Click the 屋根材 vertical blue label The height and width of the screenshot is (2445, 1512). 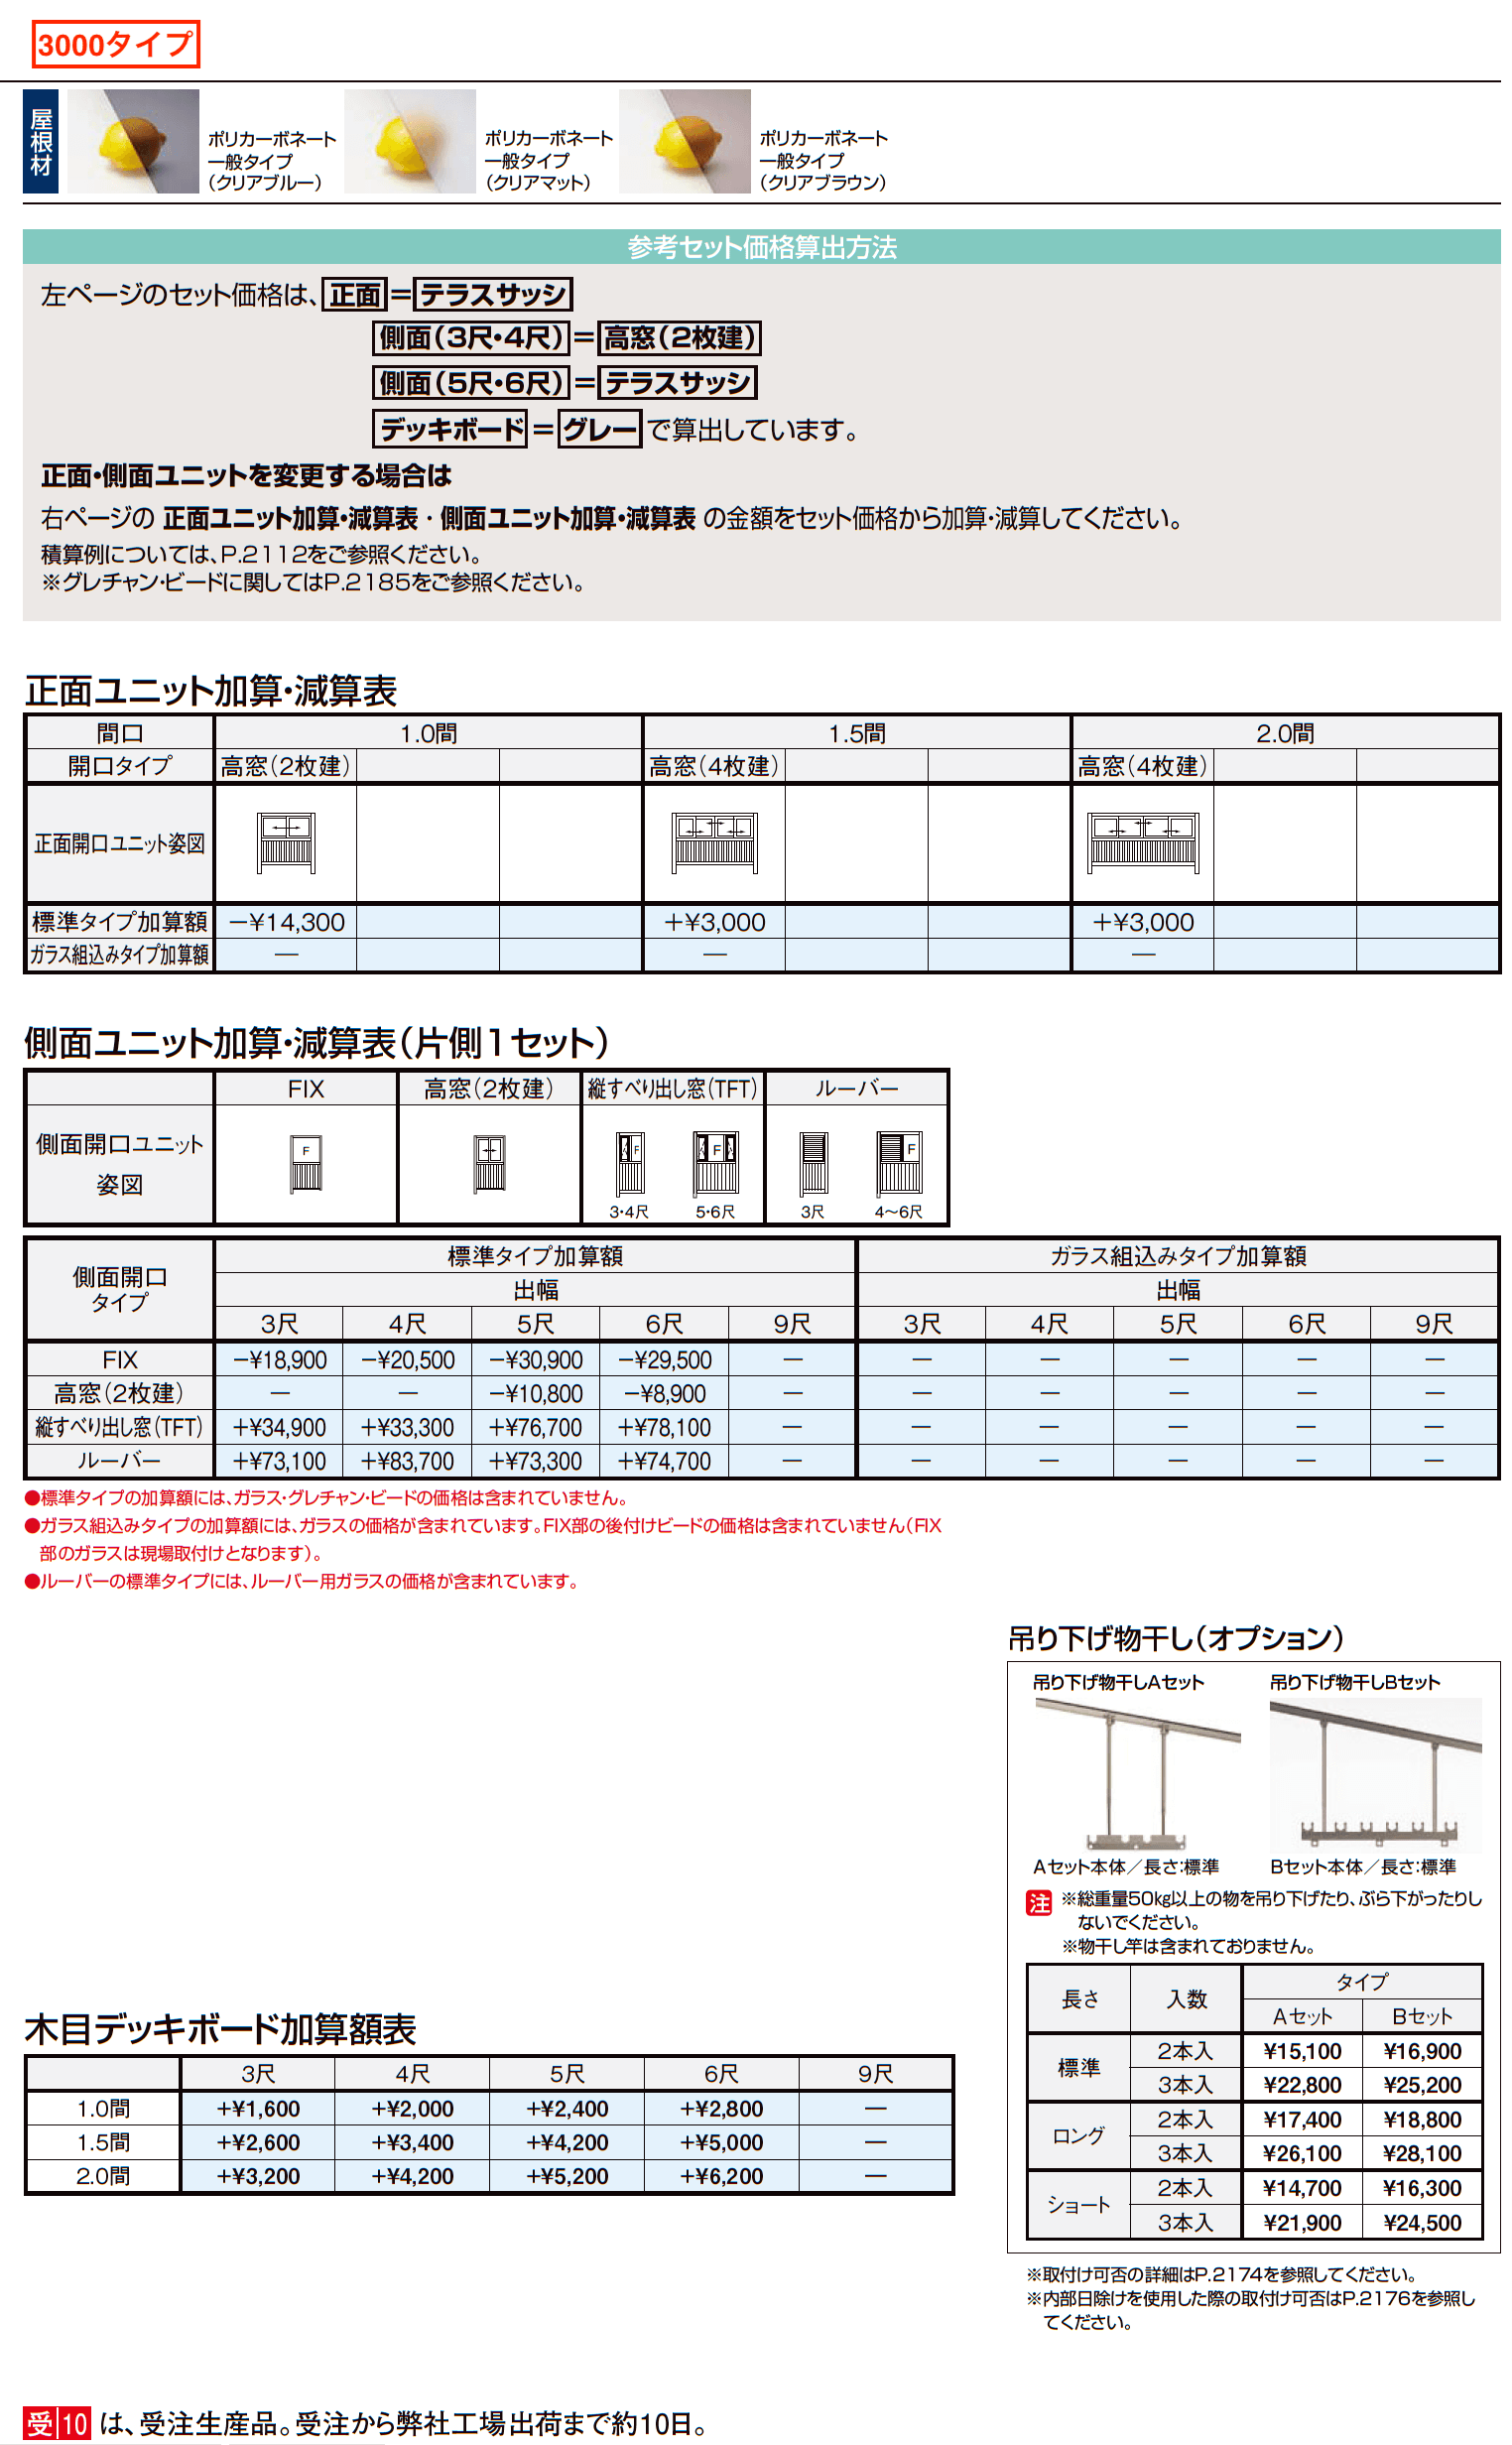(41, 141)
